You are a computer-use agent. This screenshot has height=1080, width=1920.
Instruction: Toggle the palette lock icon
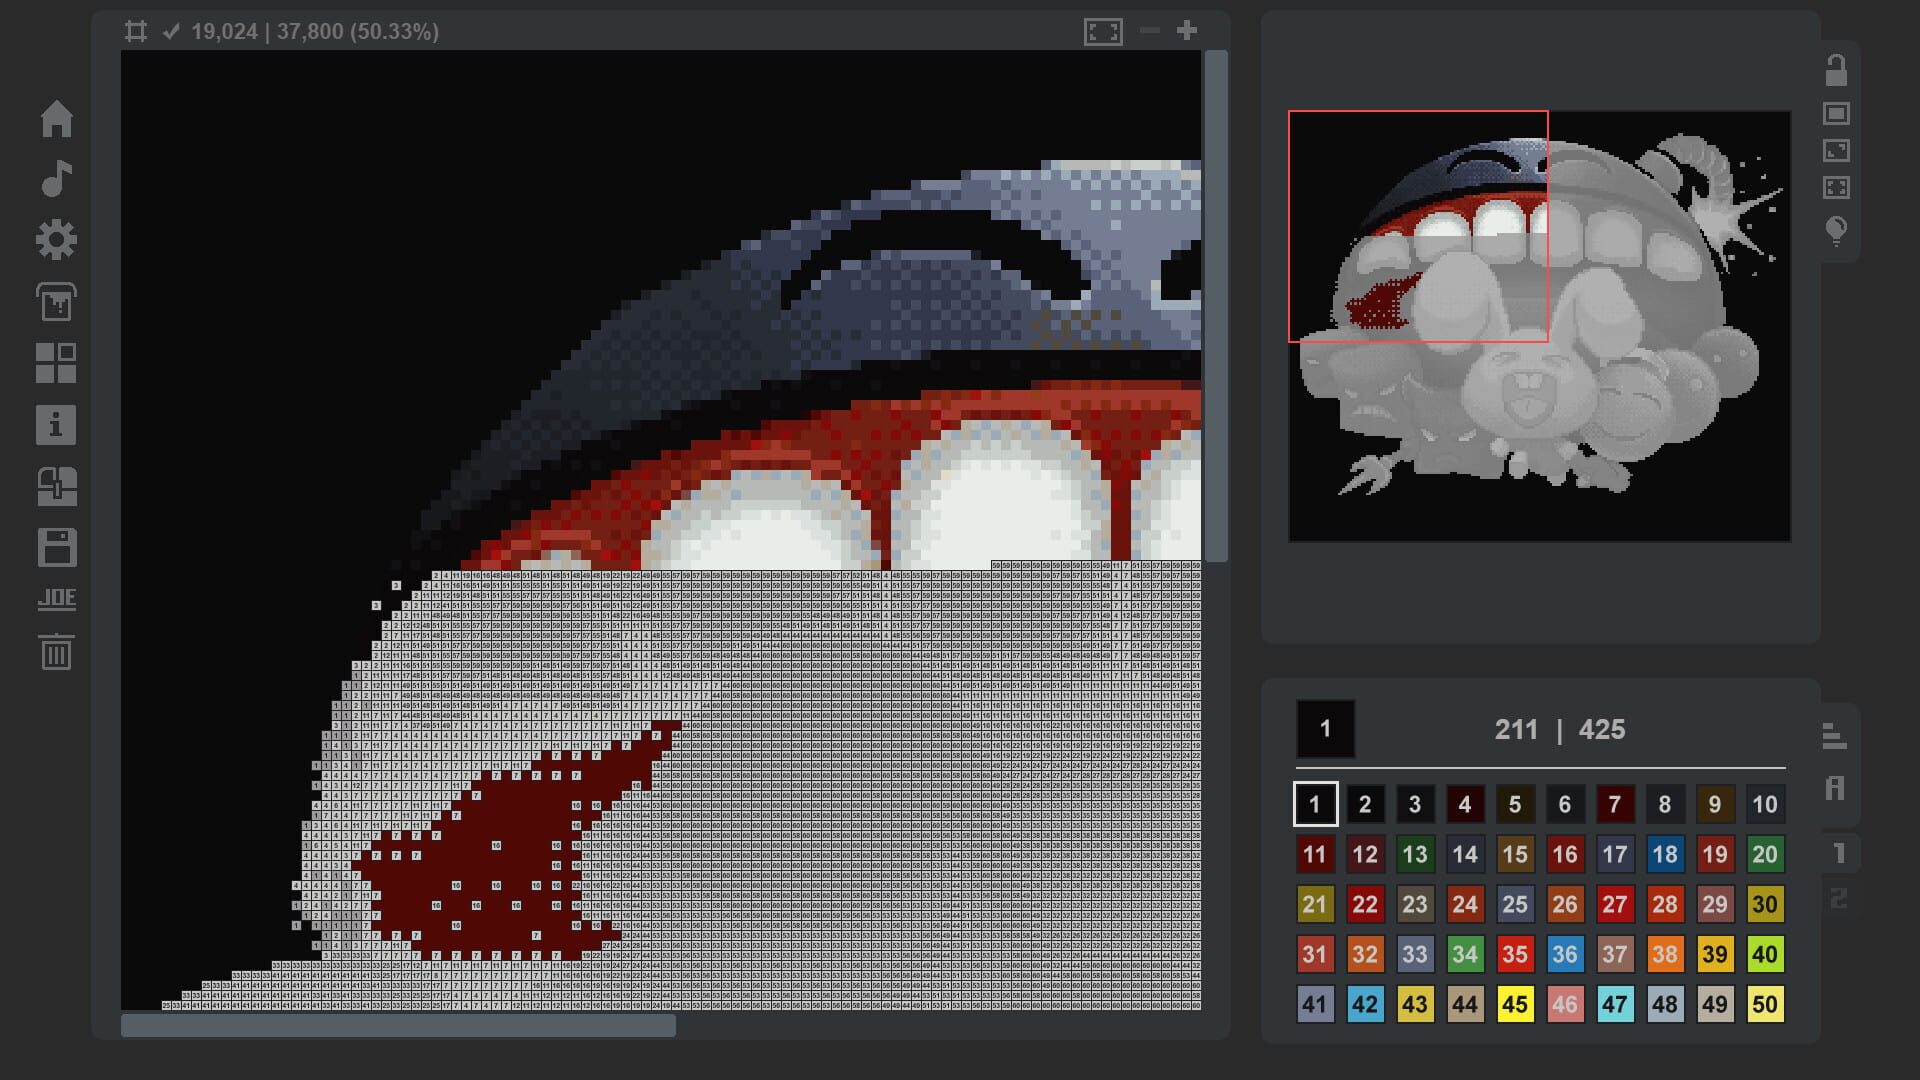[1837, 68]
